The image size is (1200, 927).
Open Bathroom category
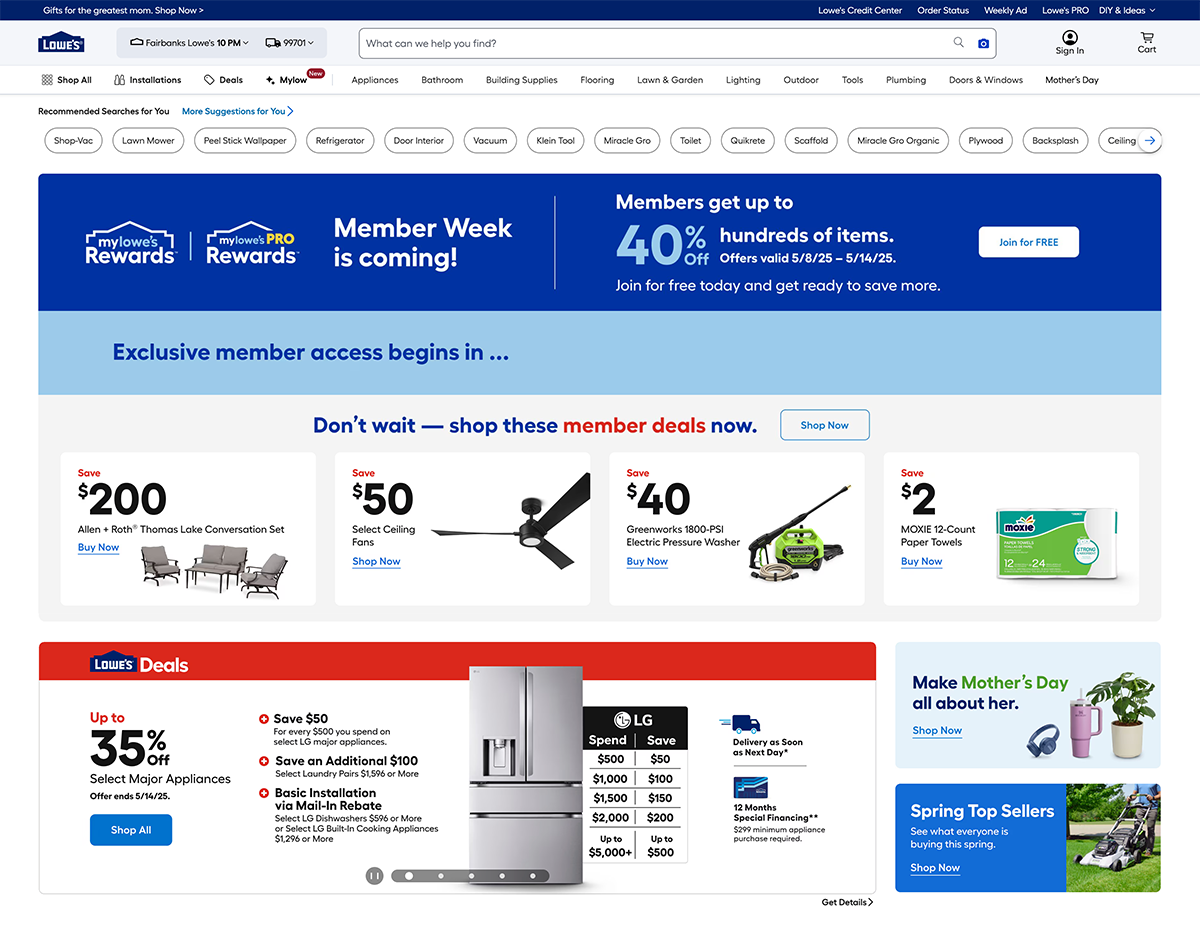(442, 80)
